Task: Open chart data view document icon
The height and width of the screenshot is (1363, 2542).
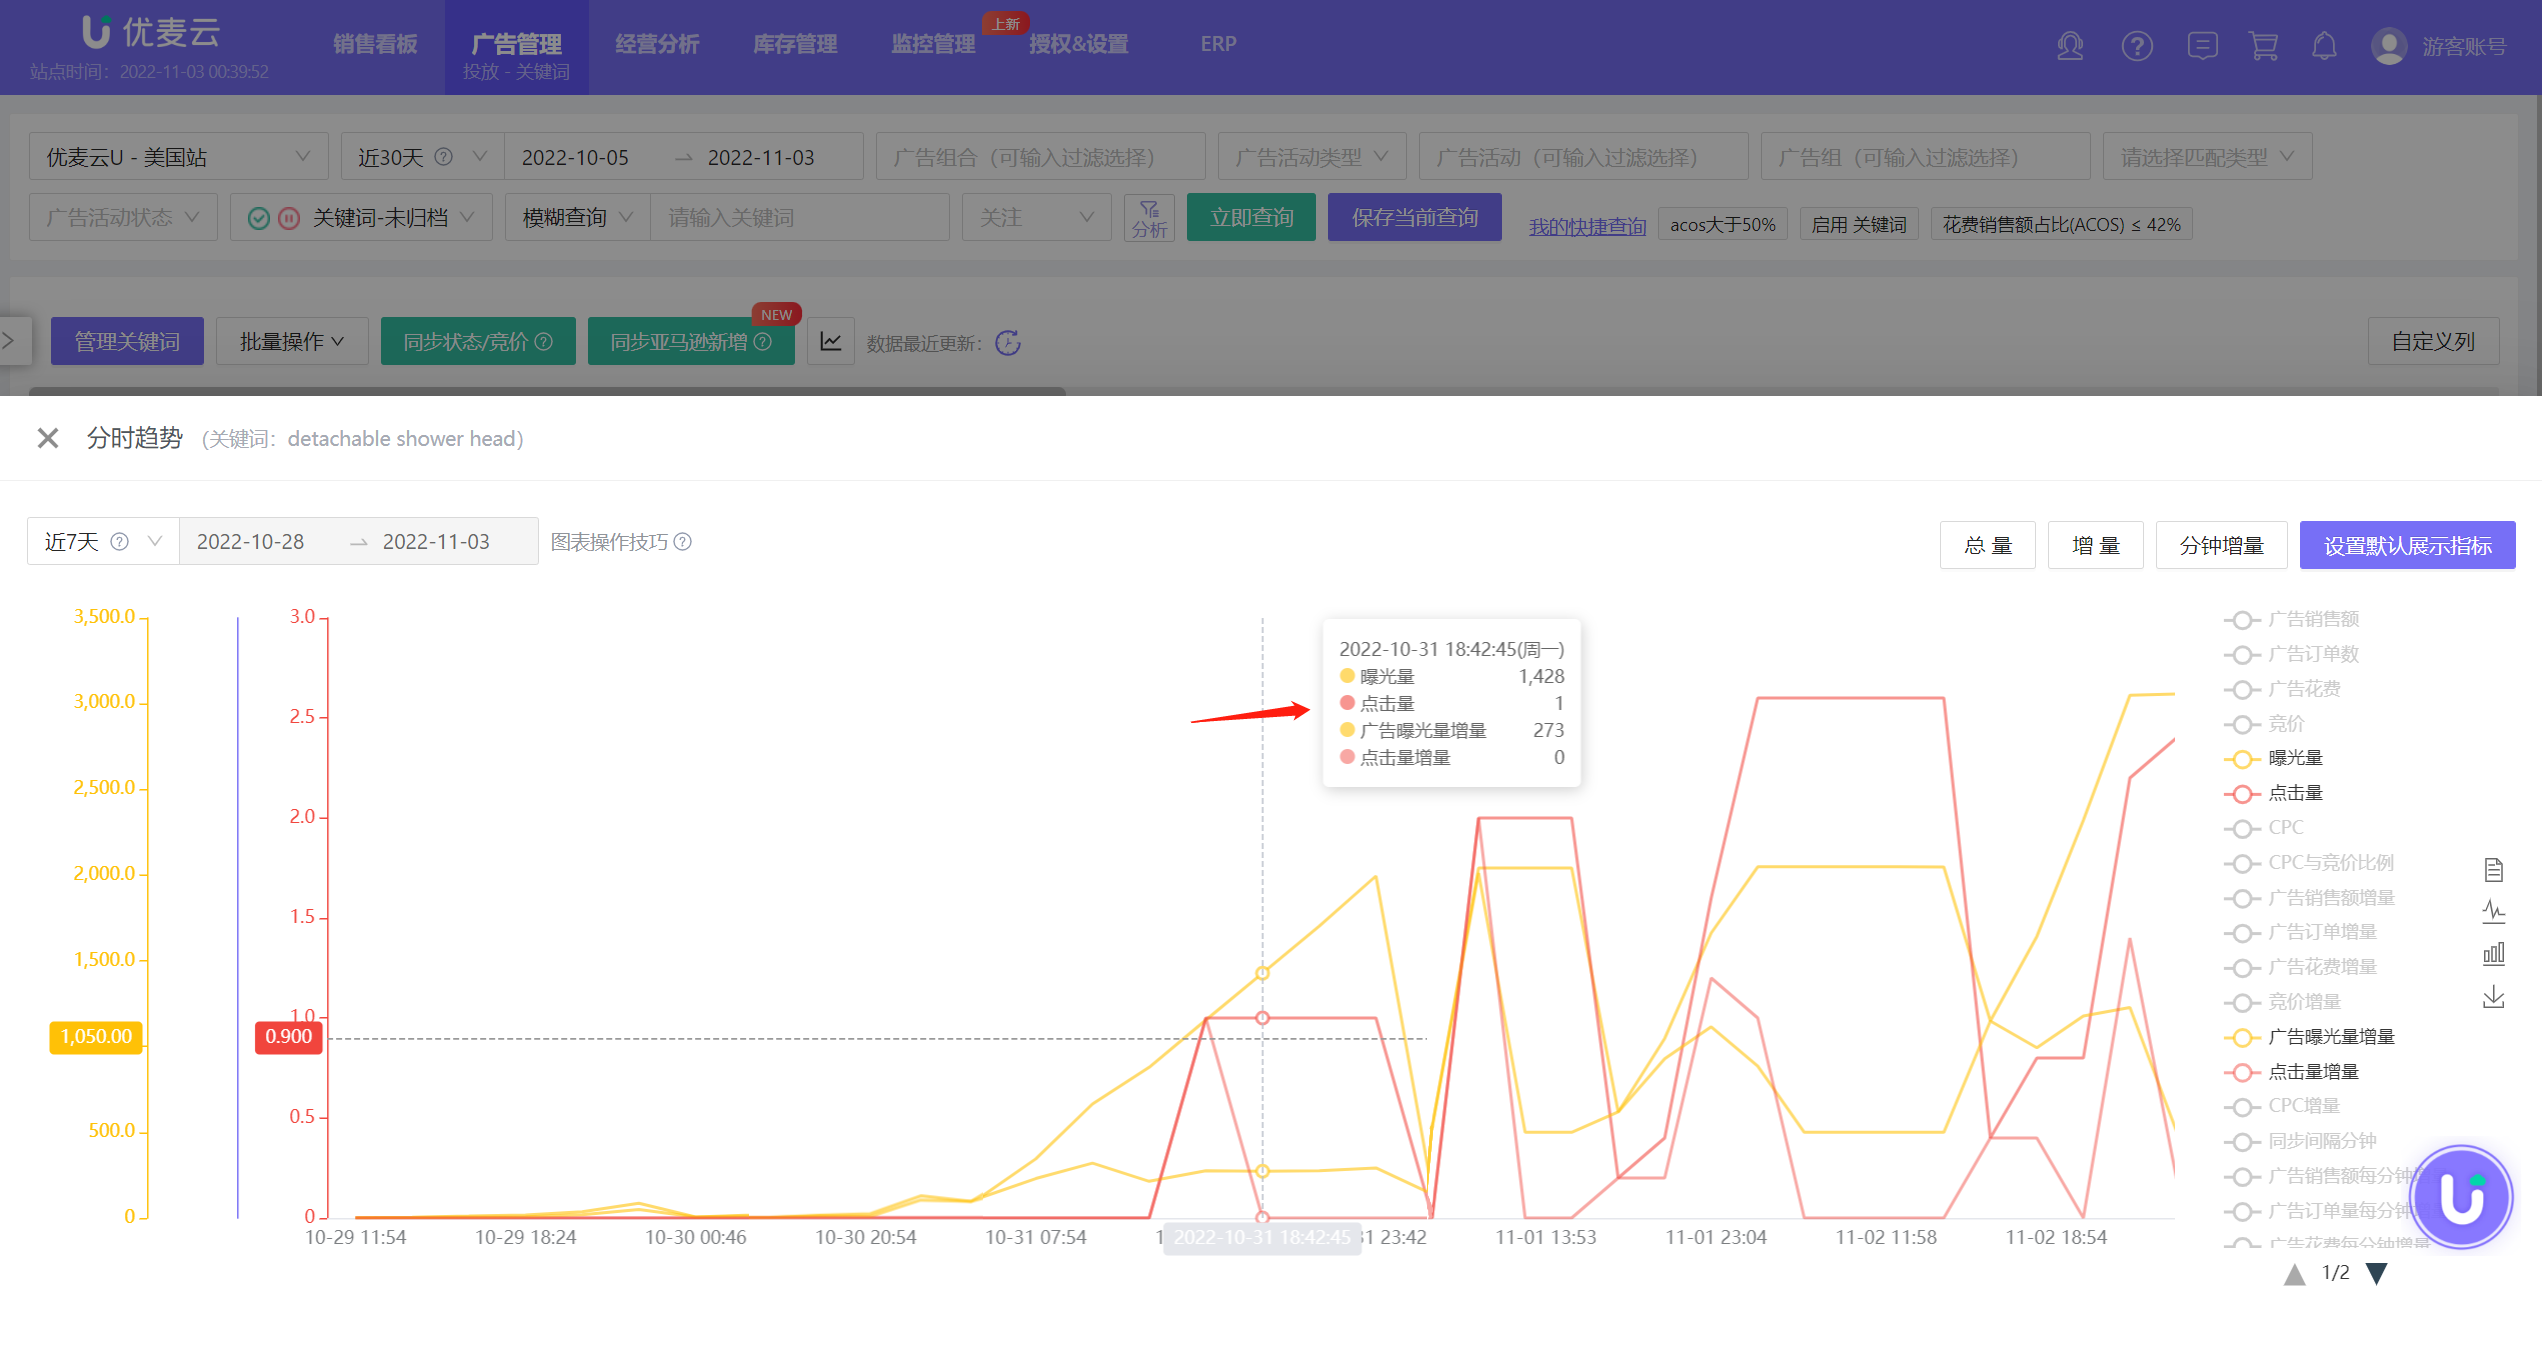Action: coord(2493,870)
